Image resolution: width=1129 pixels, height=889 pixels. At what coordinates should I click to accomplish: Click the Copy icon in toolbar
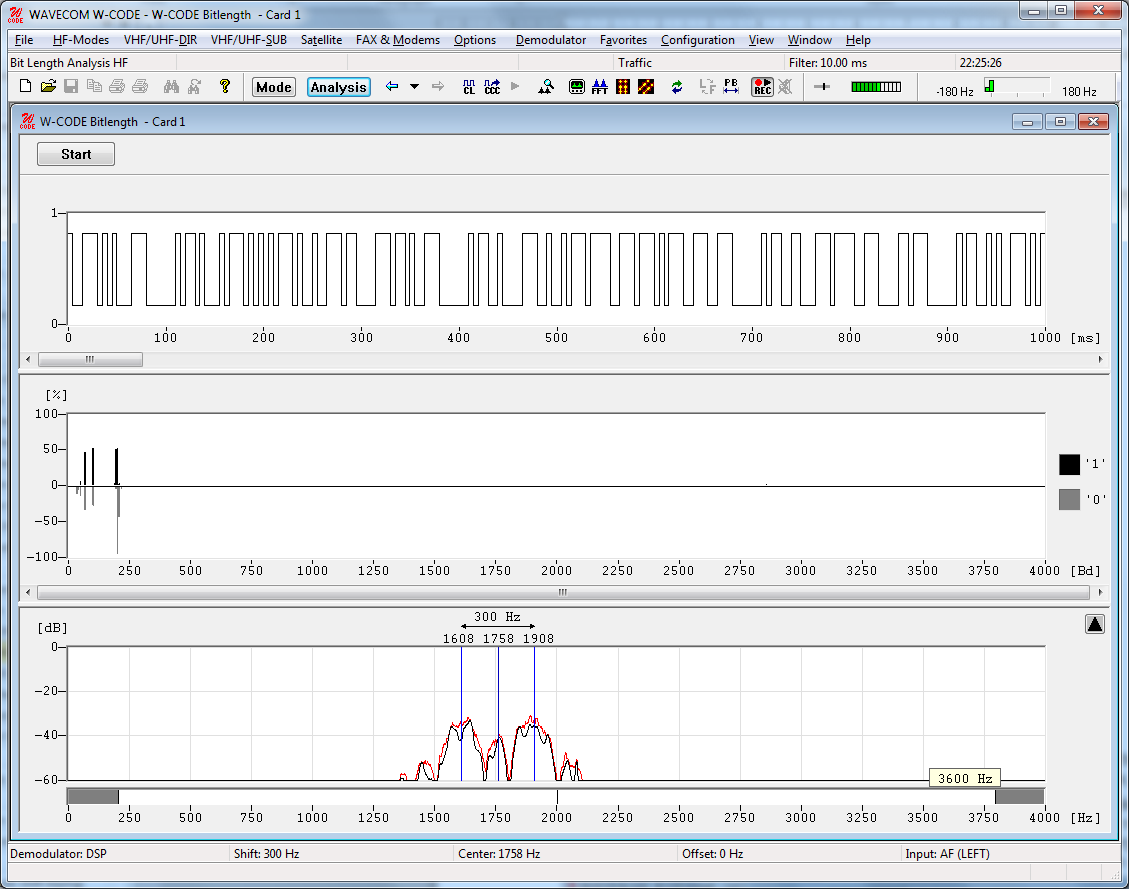coord(94,86)
